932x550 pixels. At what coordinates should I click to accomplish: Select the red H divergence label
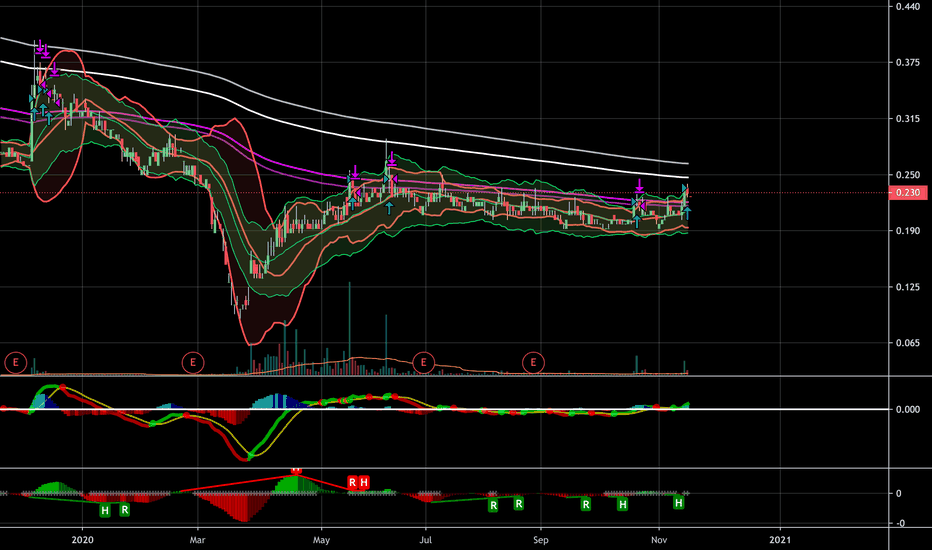click(364, 482)
